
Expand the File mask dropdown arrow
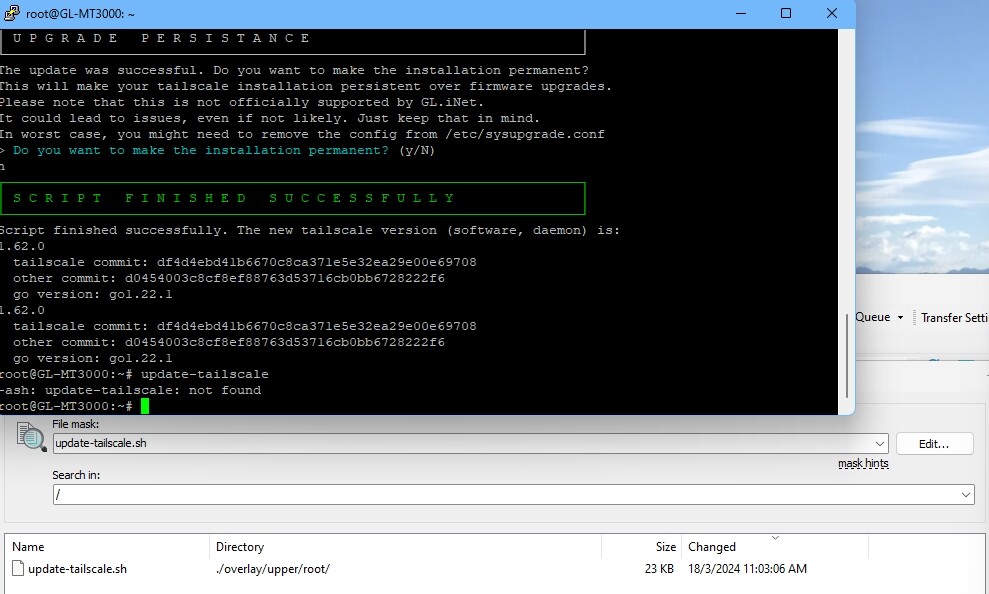(x=880, y=443)
